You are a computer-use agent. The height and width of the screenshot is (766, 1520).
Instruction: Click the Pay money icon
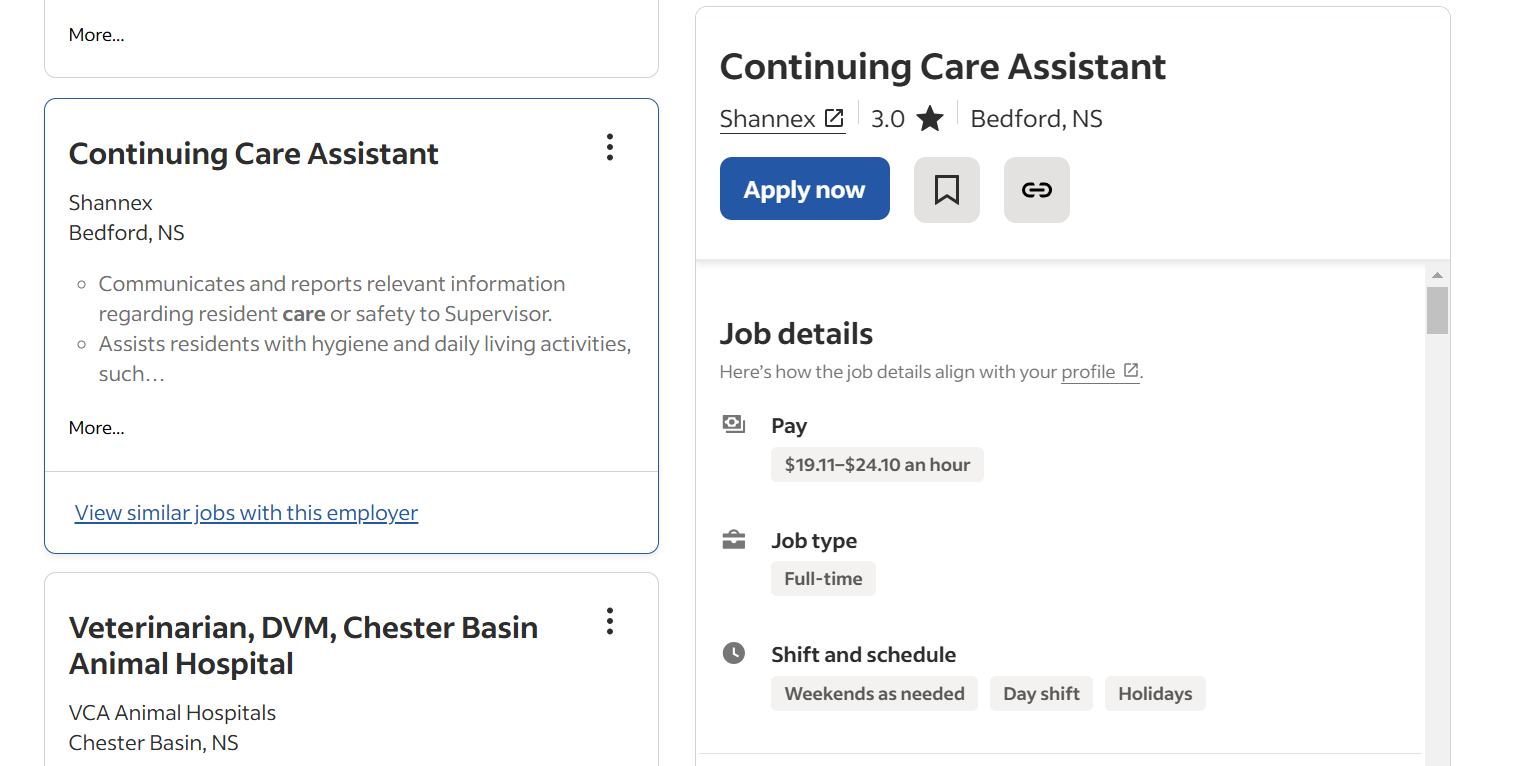[734, 425]
